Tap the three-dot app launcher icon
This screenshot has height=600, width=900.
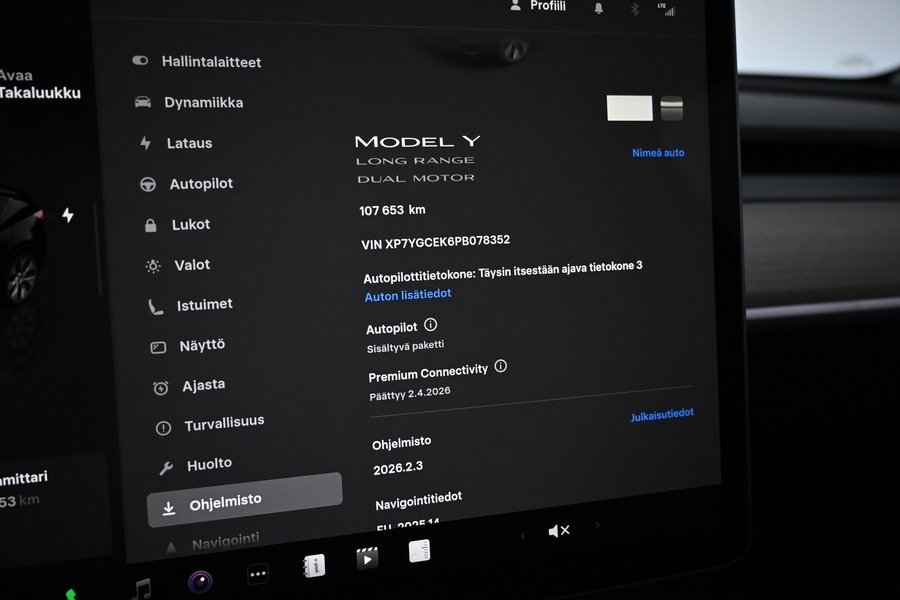(258, 574)
